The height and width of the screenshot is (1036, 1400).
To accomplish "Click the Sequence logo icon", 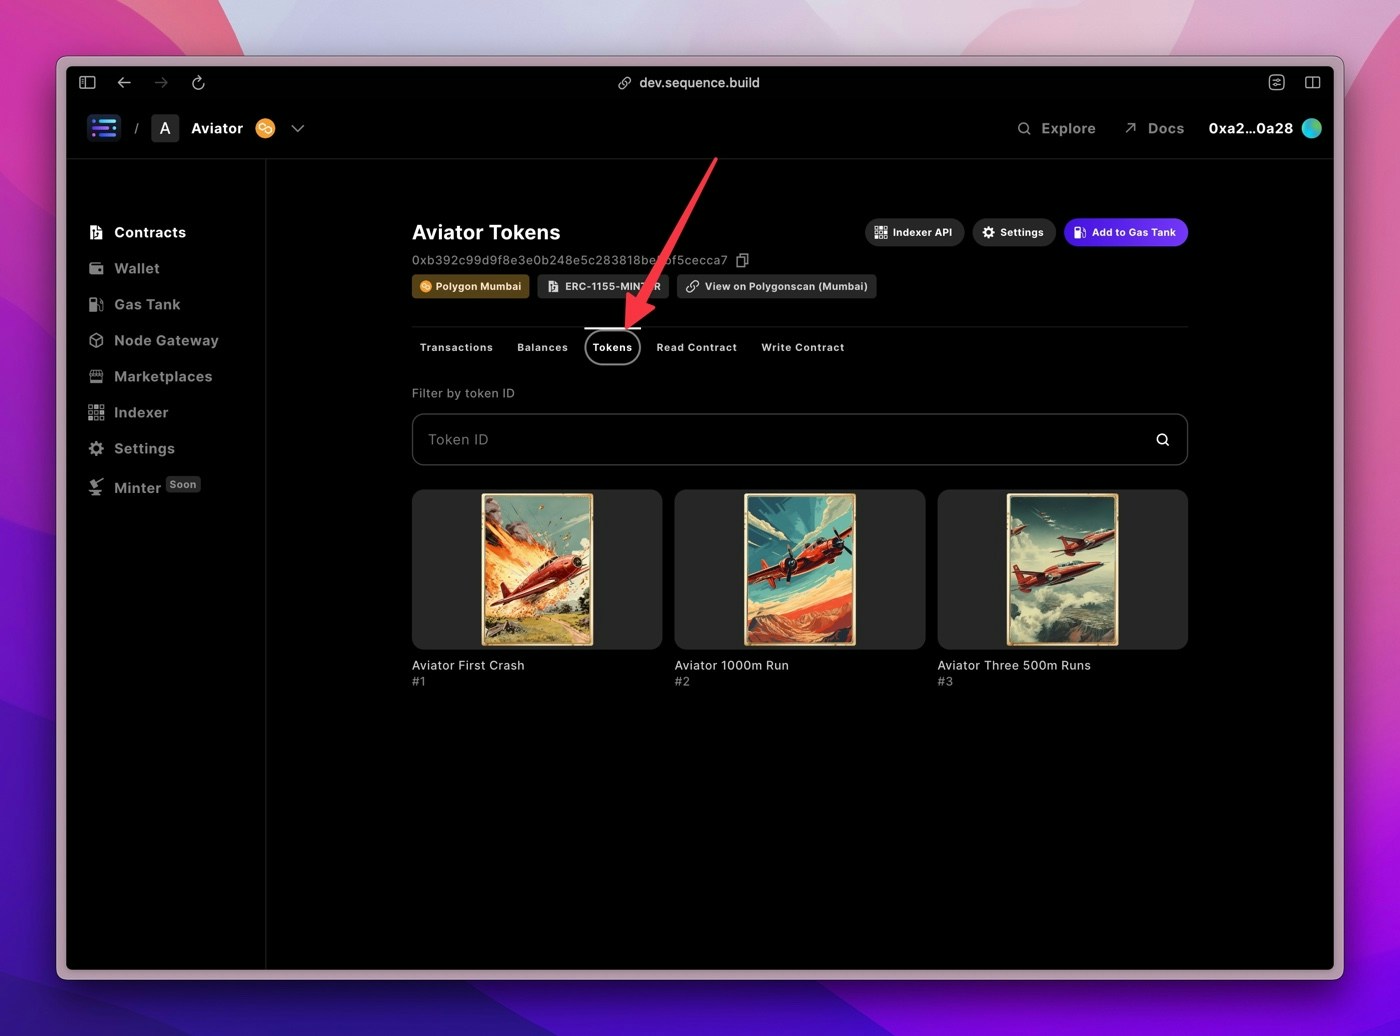I will click(x=103, y=128).
